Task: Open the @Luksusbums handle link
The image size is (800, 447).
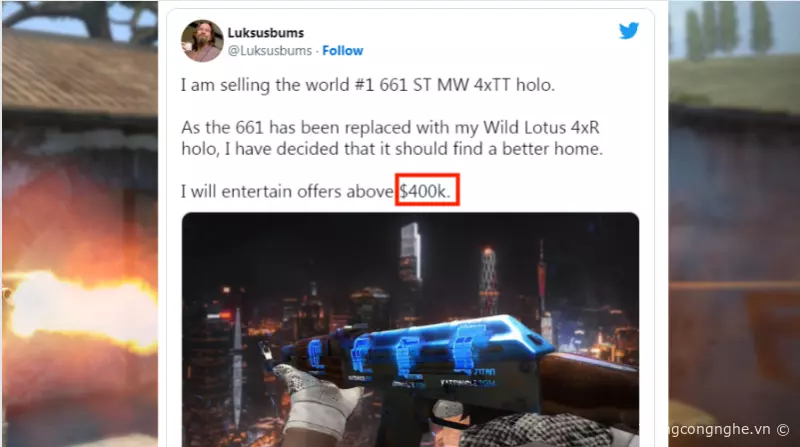Action: (269, 51)
